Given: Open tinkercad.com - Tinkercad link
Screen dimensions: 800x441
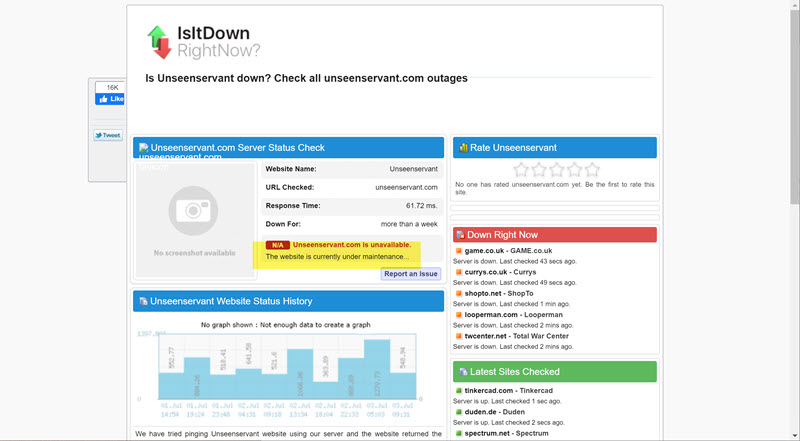Looking at the screenshot, I should point(508,390).
